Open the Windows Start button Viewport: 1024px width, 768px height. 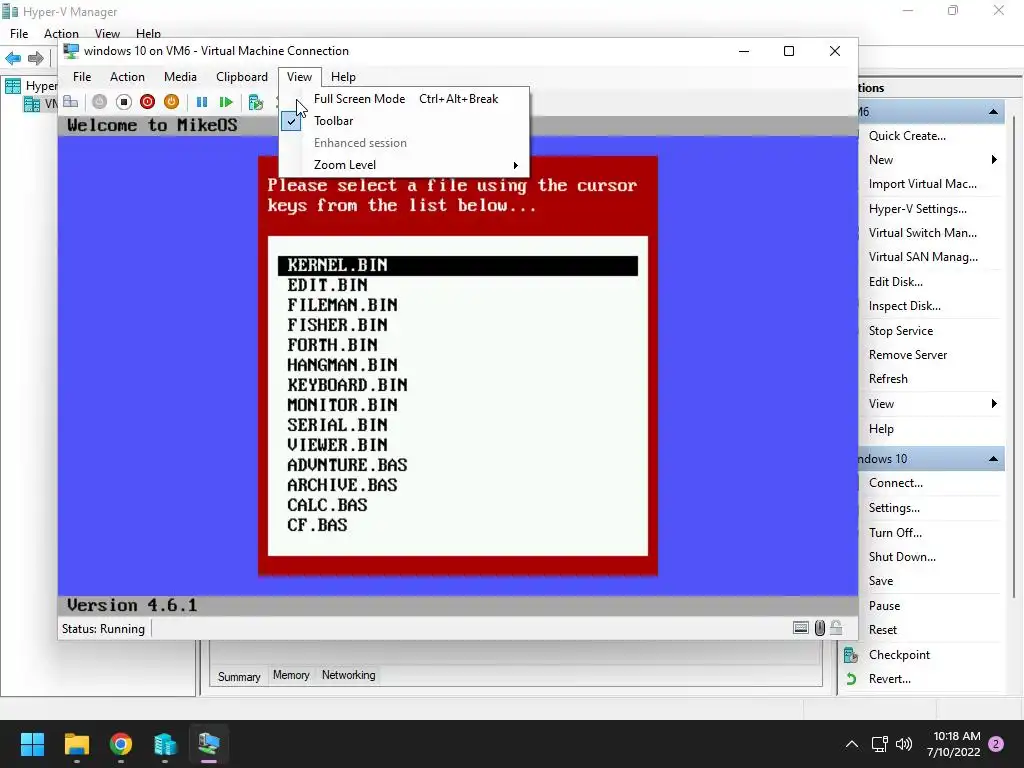click(x=32, y=744)
